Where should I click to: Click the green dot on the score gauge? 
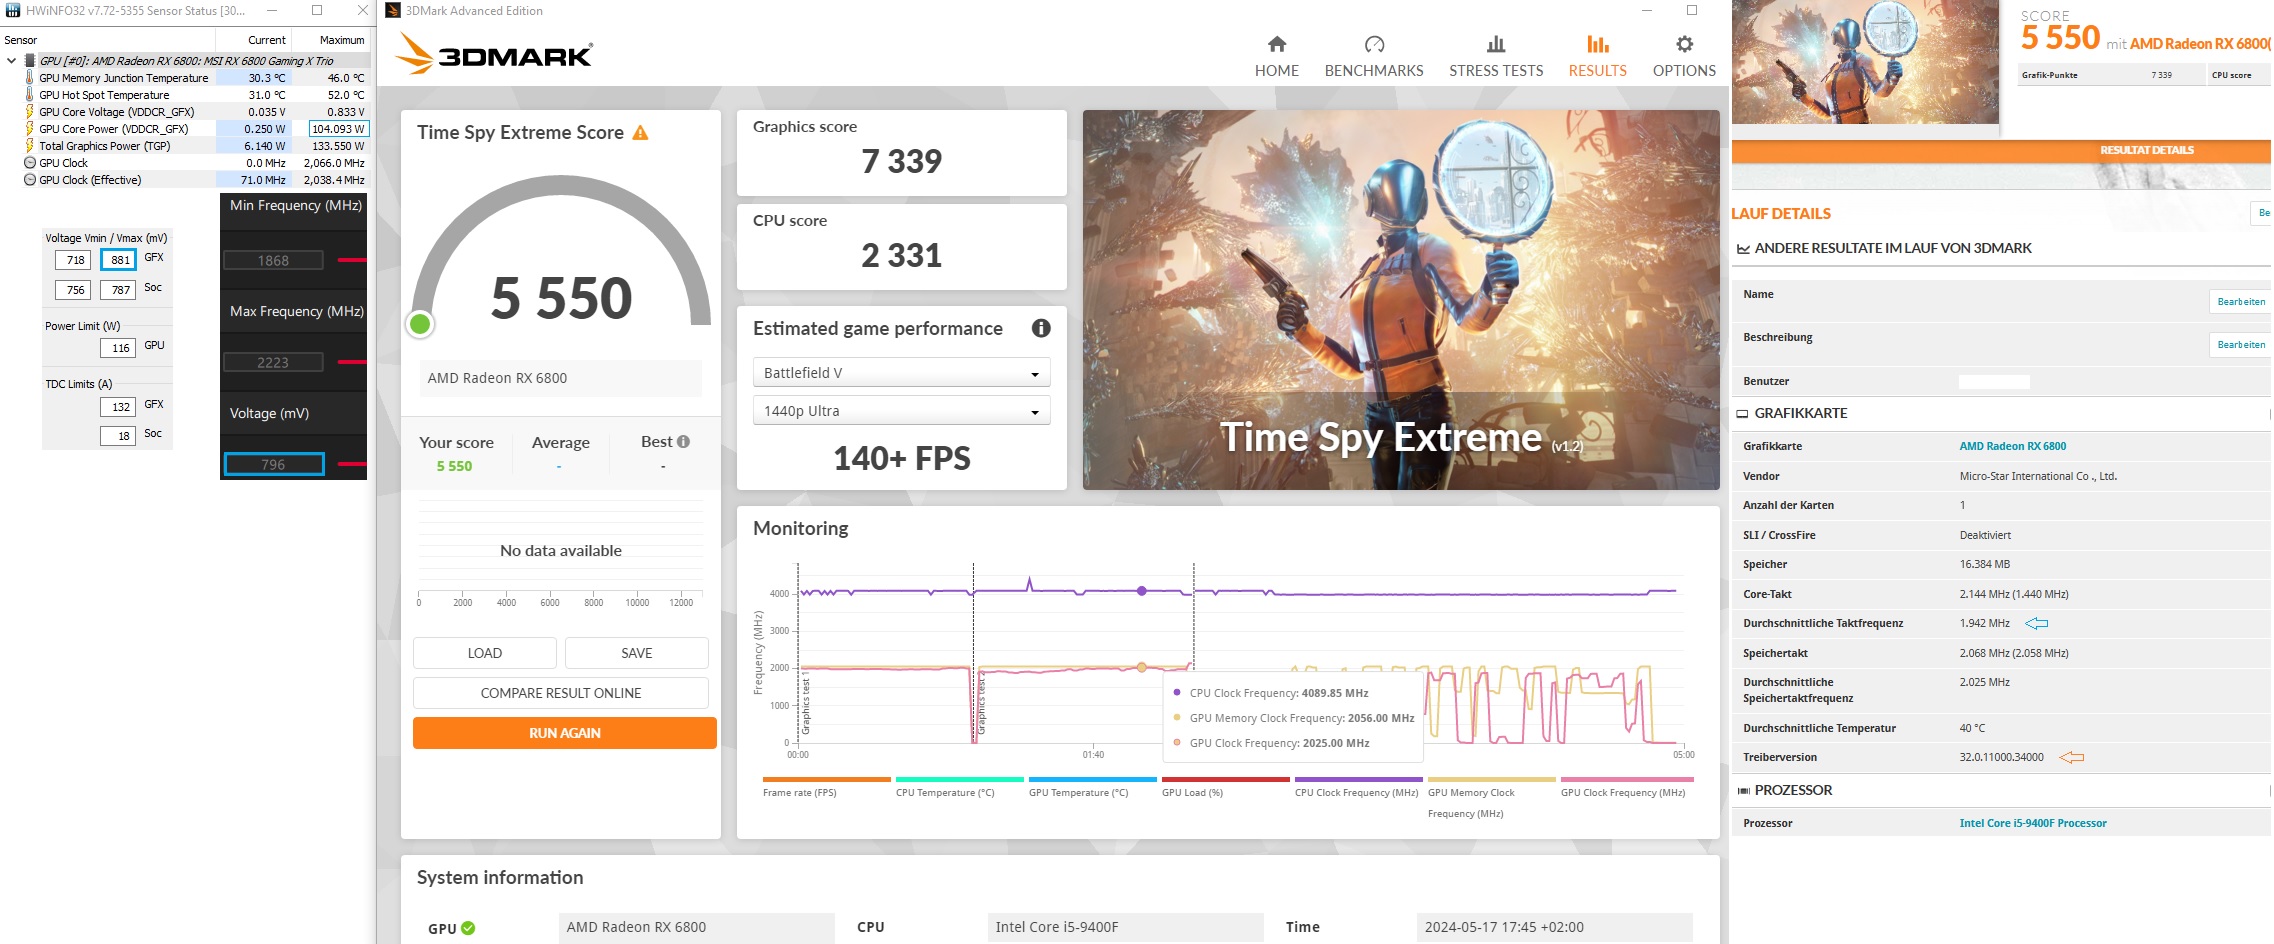[420, 324]
